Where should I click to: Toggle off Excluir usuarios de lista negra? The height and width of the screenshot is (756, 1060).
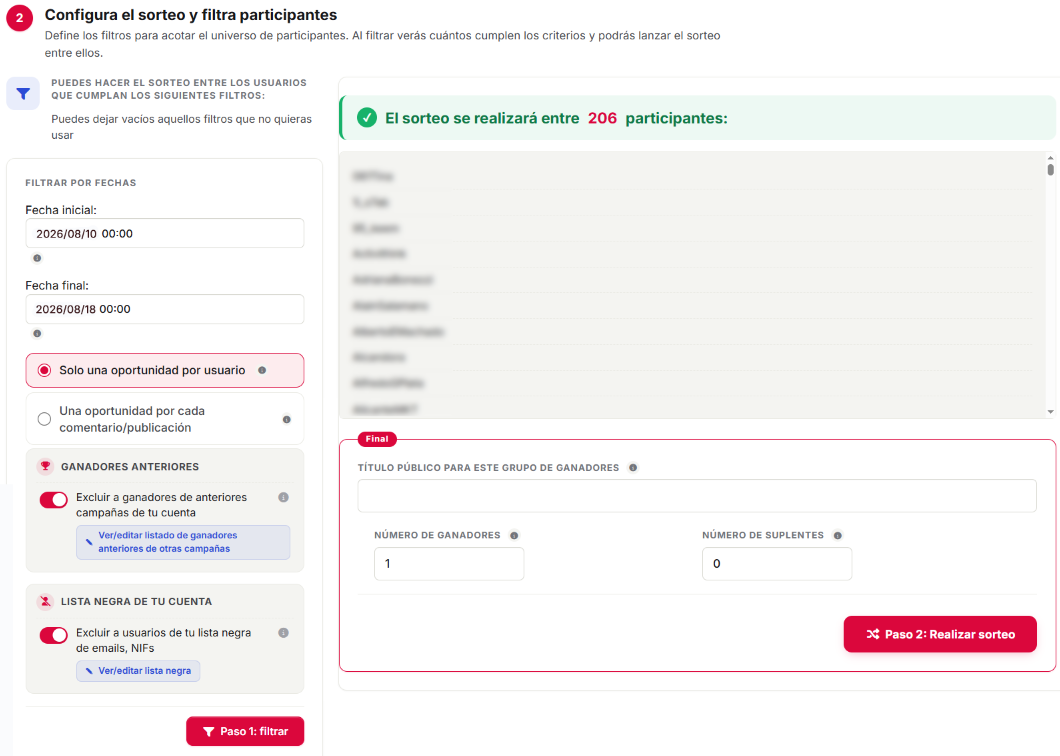(53, 635)
